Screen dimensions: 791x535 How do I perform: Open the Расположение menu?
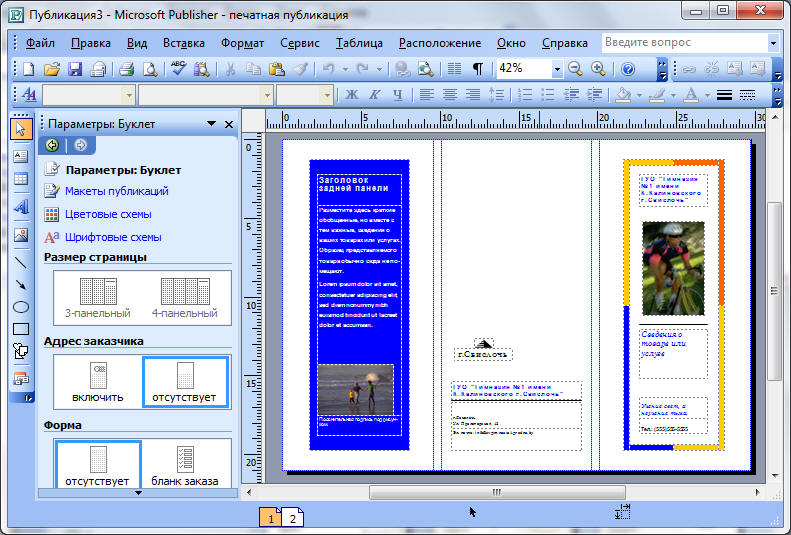440,43
